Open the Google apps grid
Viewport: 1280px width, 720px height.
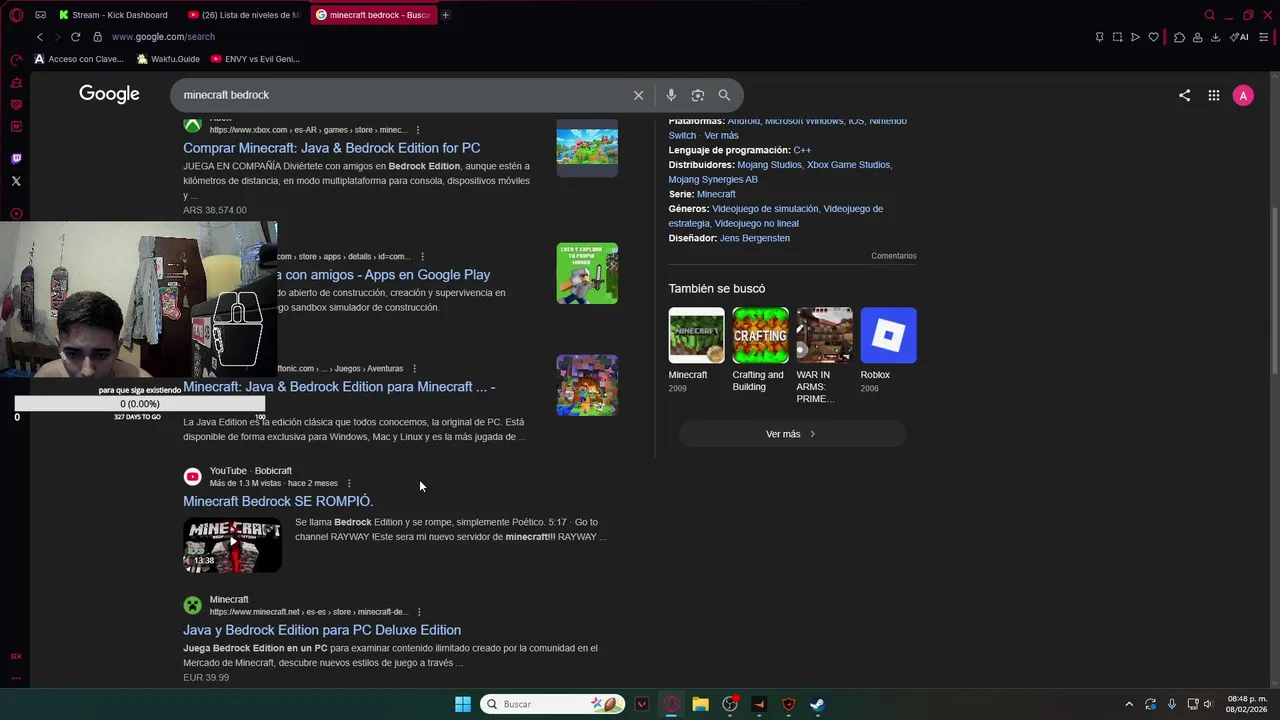(x=1213, y=95)
